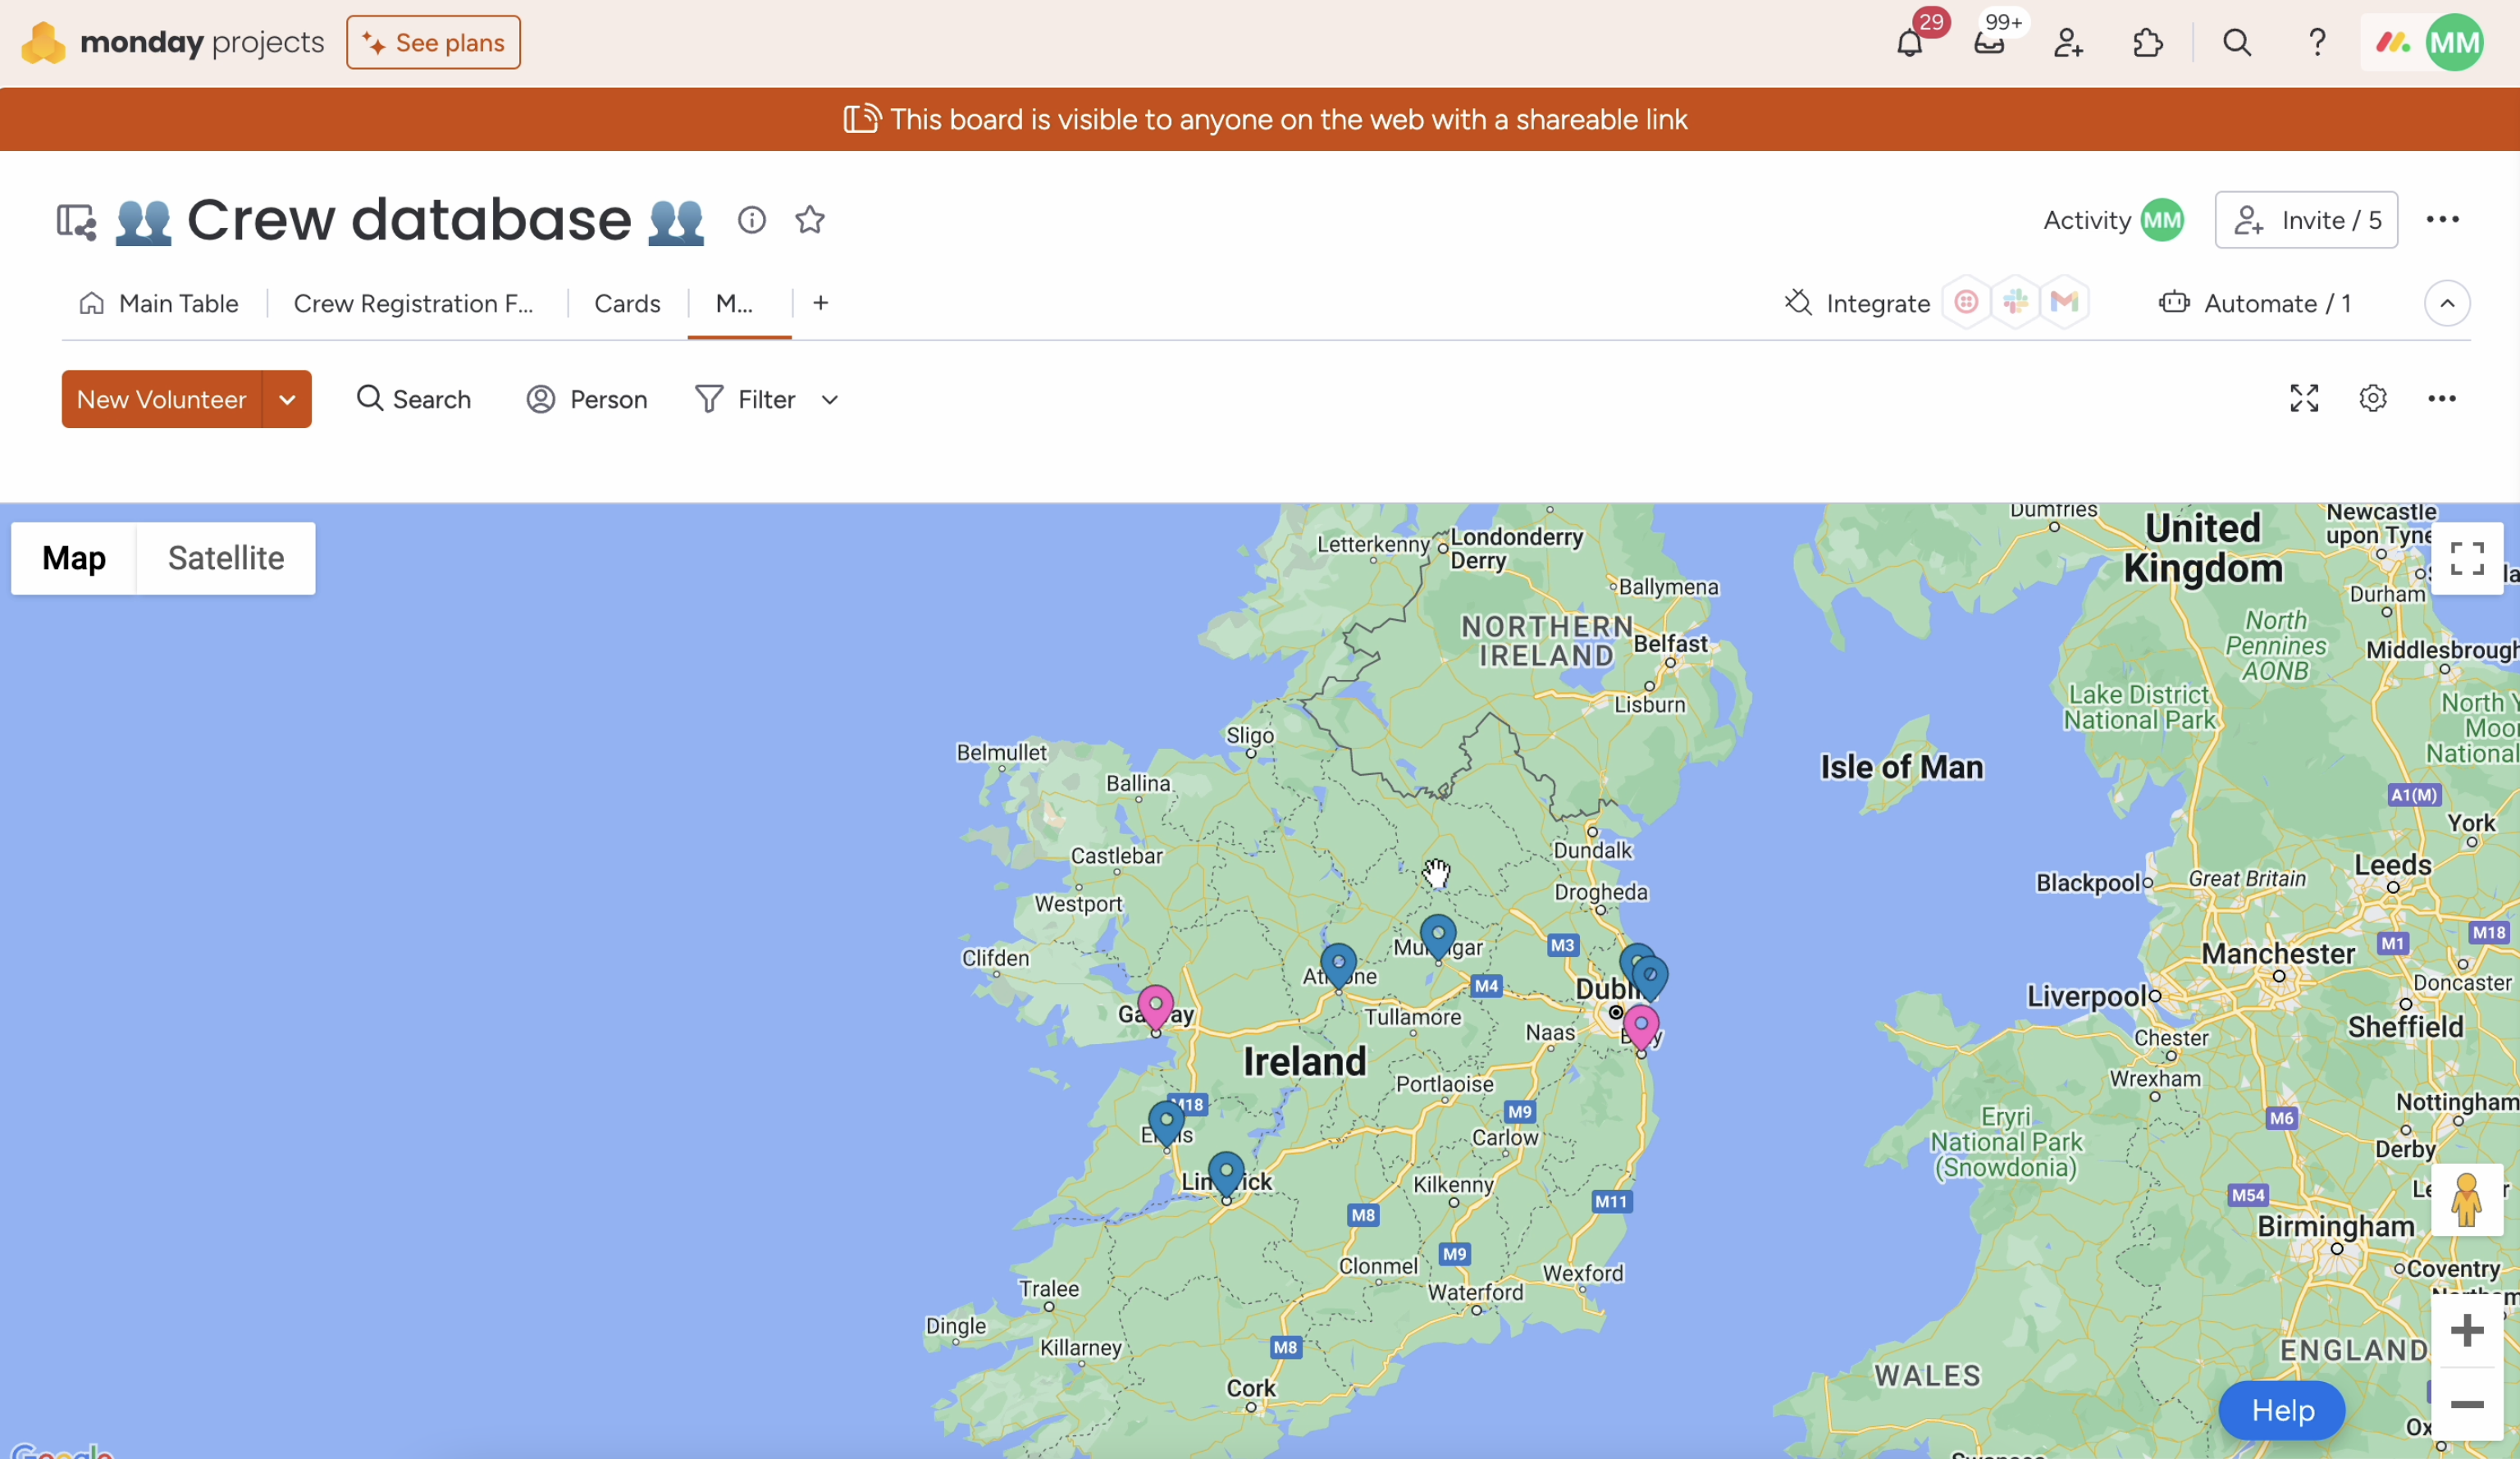Click the See plans button
The width and height of the screenshot is (2520, 1459).
pyautogui.click(x=433, y=43)
